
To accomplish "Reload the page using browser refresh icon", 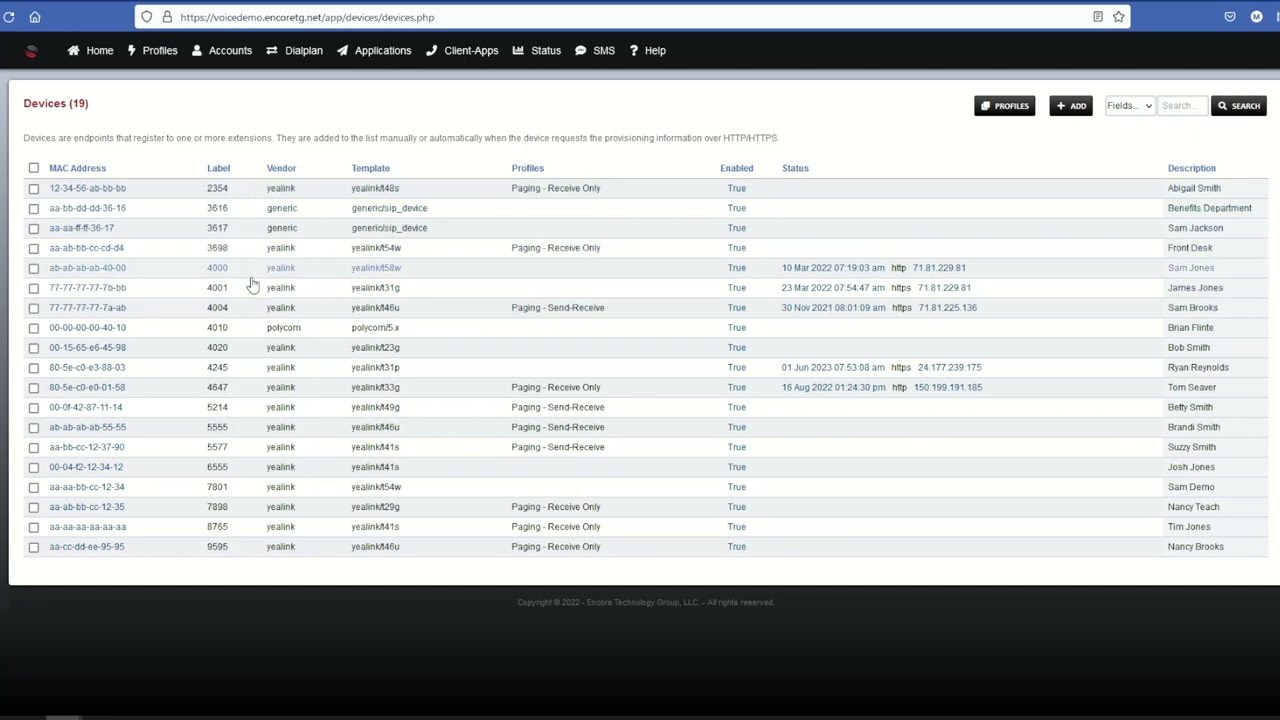I will tap(9, 17).
